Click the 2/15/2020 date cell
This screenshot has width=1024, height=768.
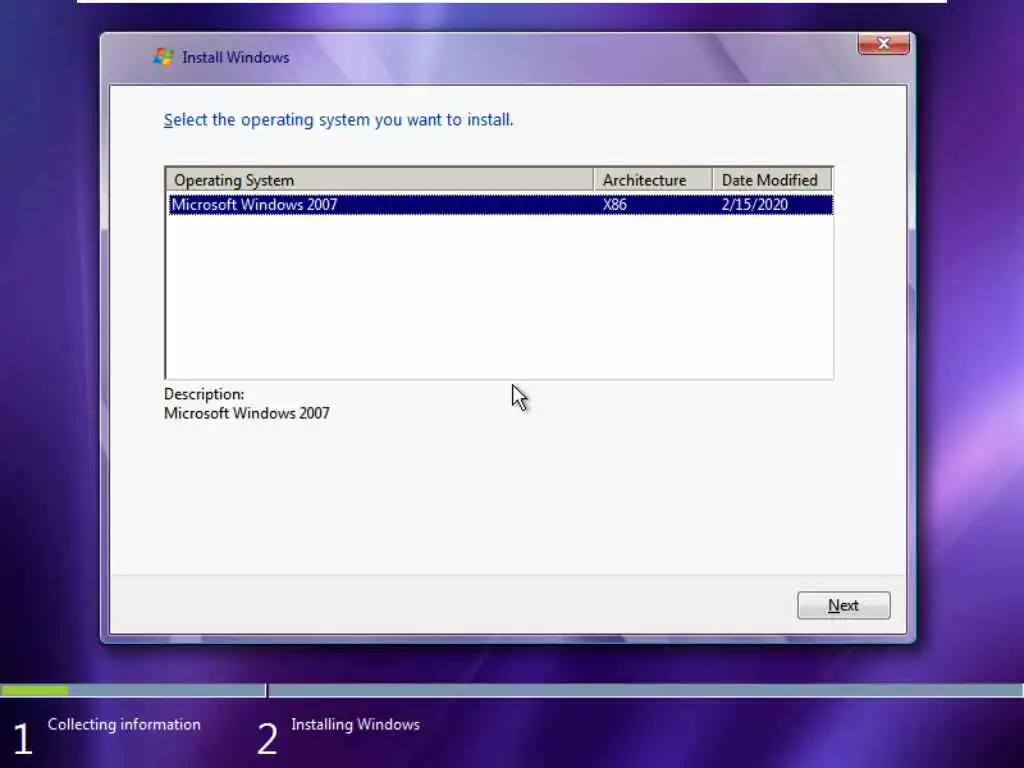pos(754,204)
